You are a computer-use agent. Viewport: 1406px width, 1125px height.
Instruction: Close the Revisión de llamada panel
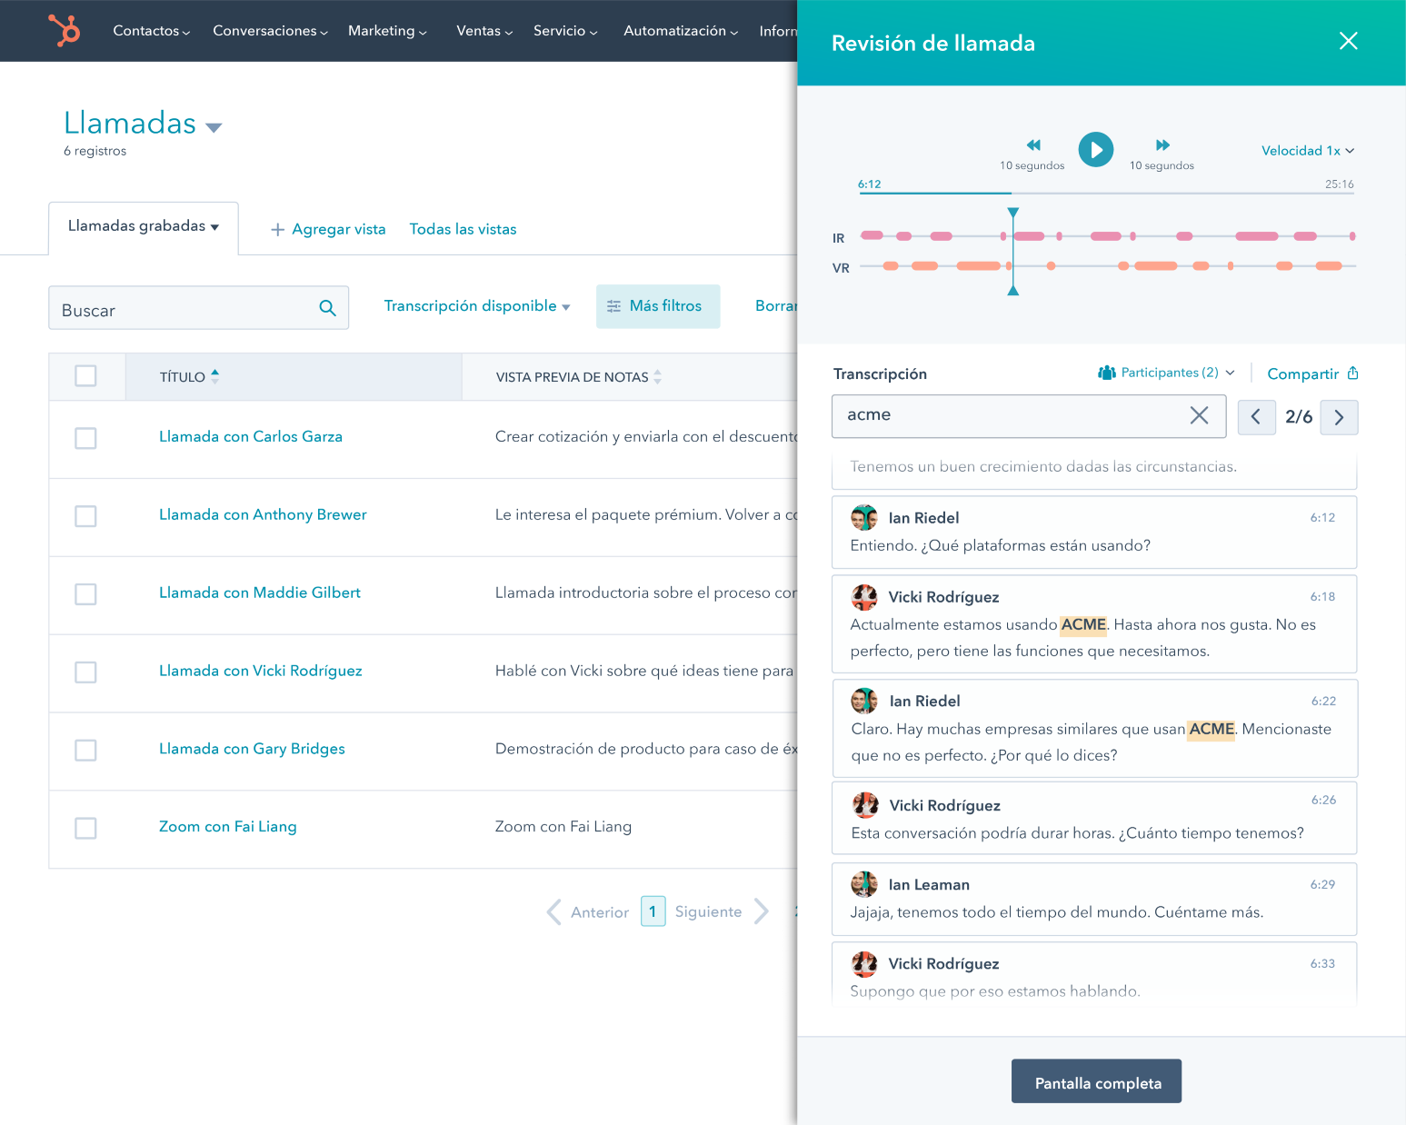1348,41
